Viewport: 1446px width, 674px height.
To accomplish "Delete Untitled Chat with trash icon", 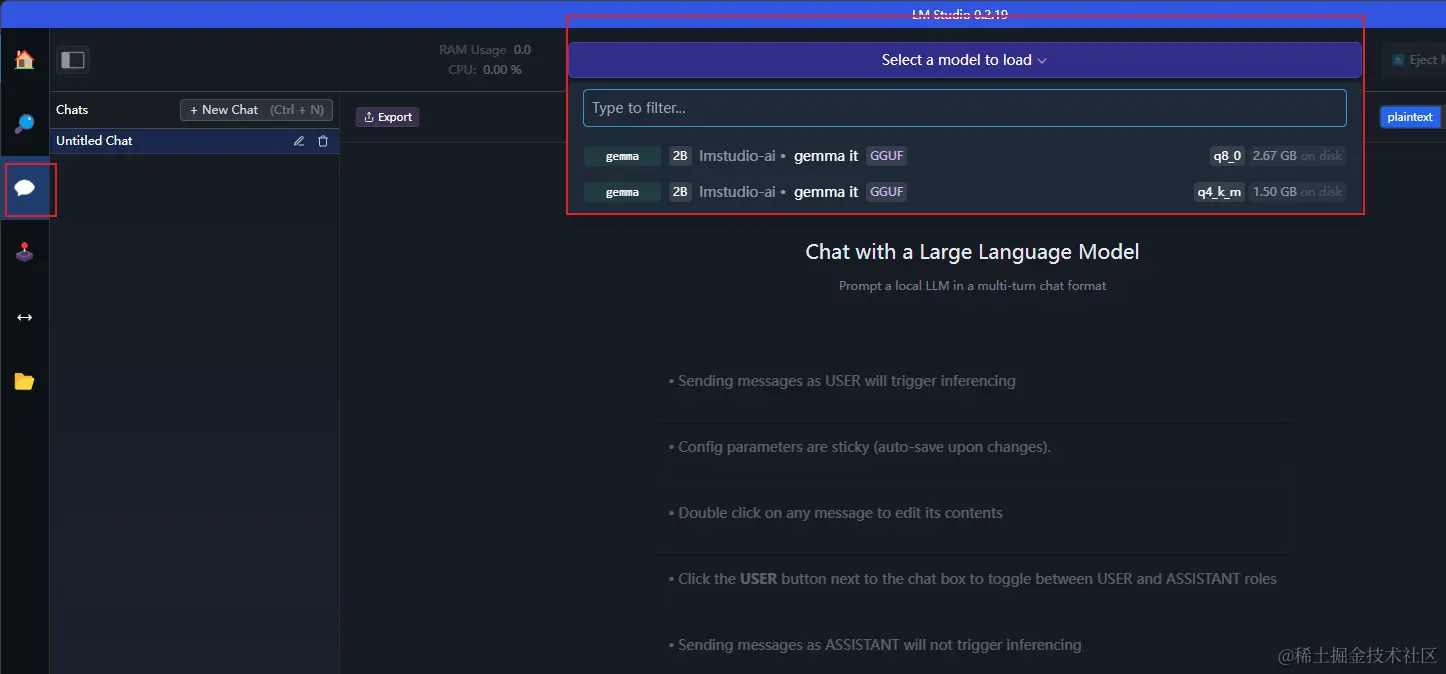I will click(323, 141).
